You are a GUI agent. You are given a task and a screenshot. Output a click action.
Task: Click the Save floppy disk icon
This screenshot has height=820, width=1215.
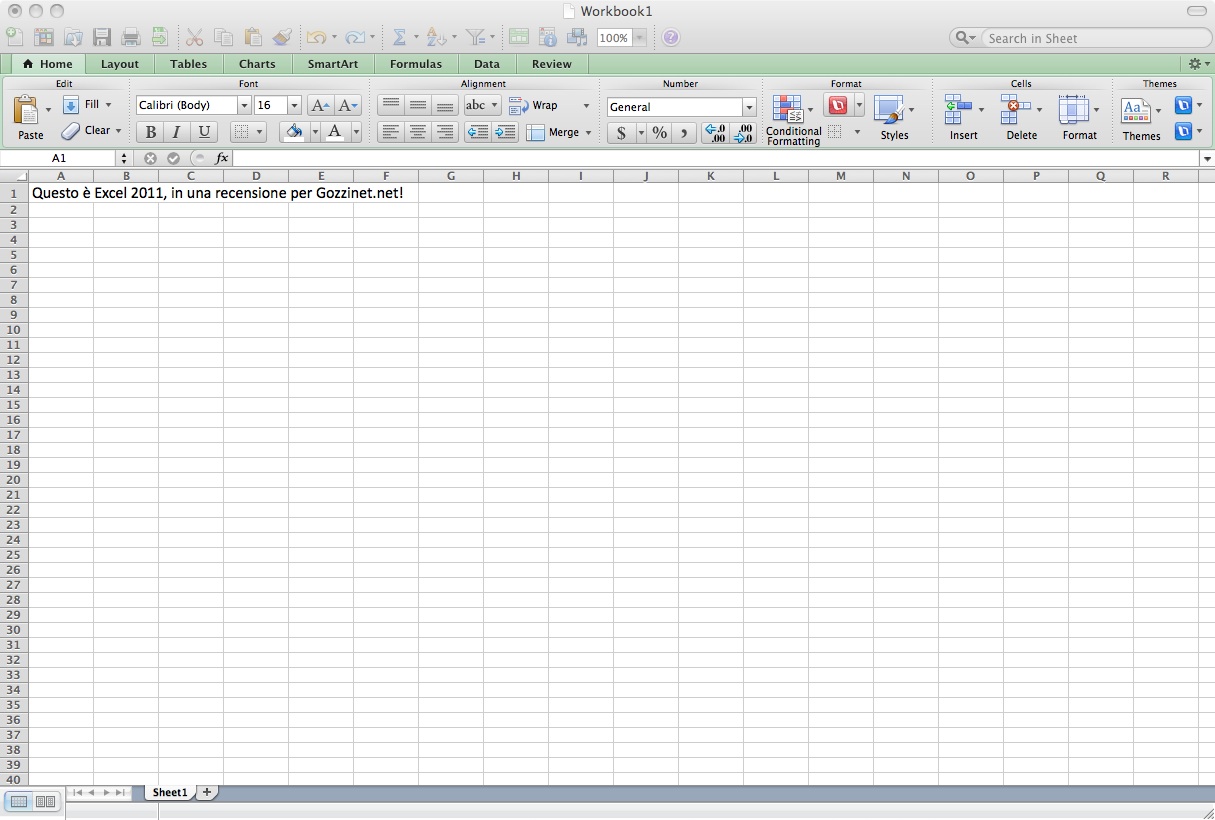[x=102, y=38]
